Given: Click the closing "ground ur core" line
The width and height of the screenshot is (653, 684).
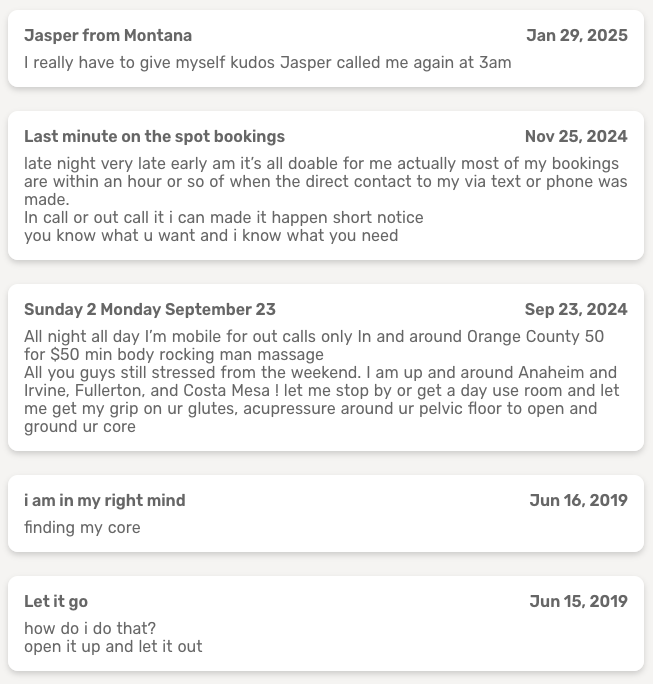Looking at the screenshot, I should pyautogui.click(x=80, y=427).
